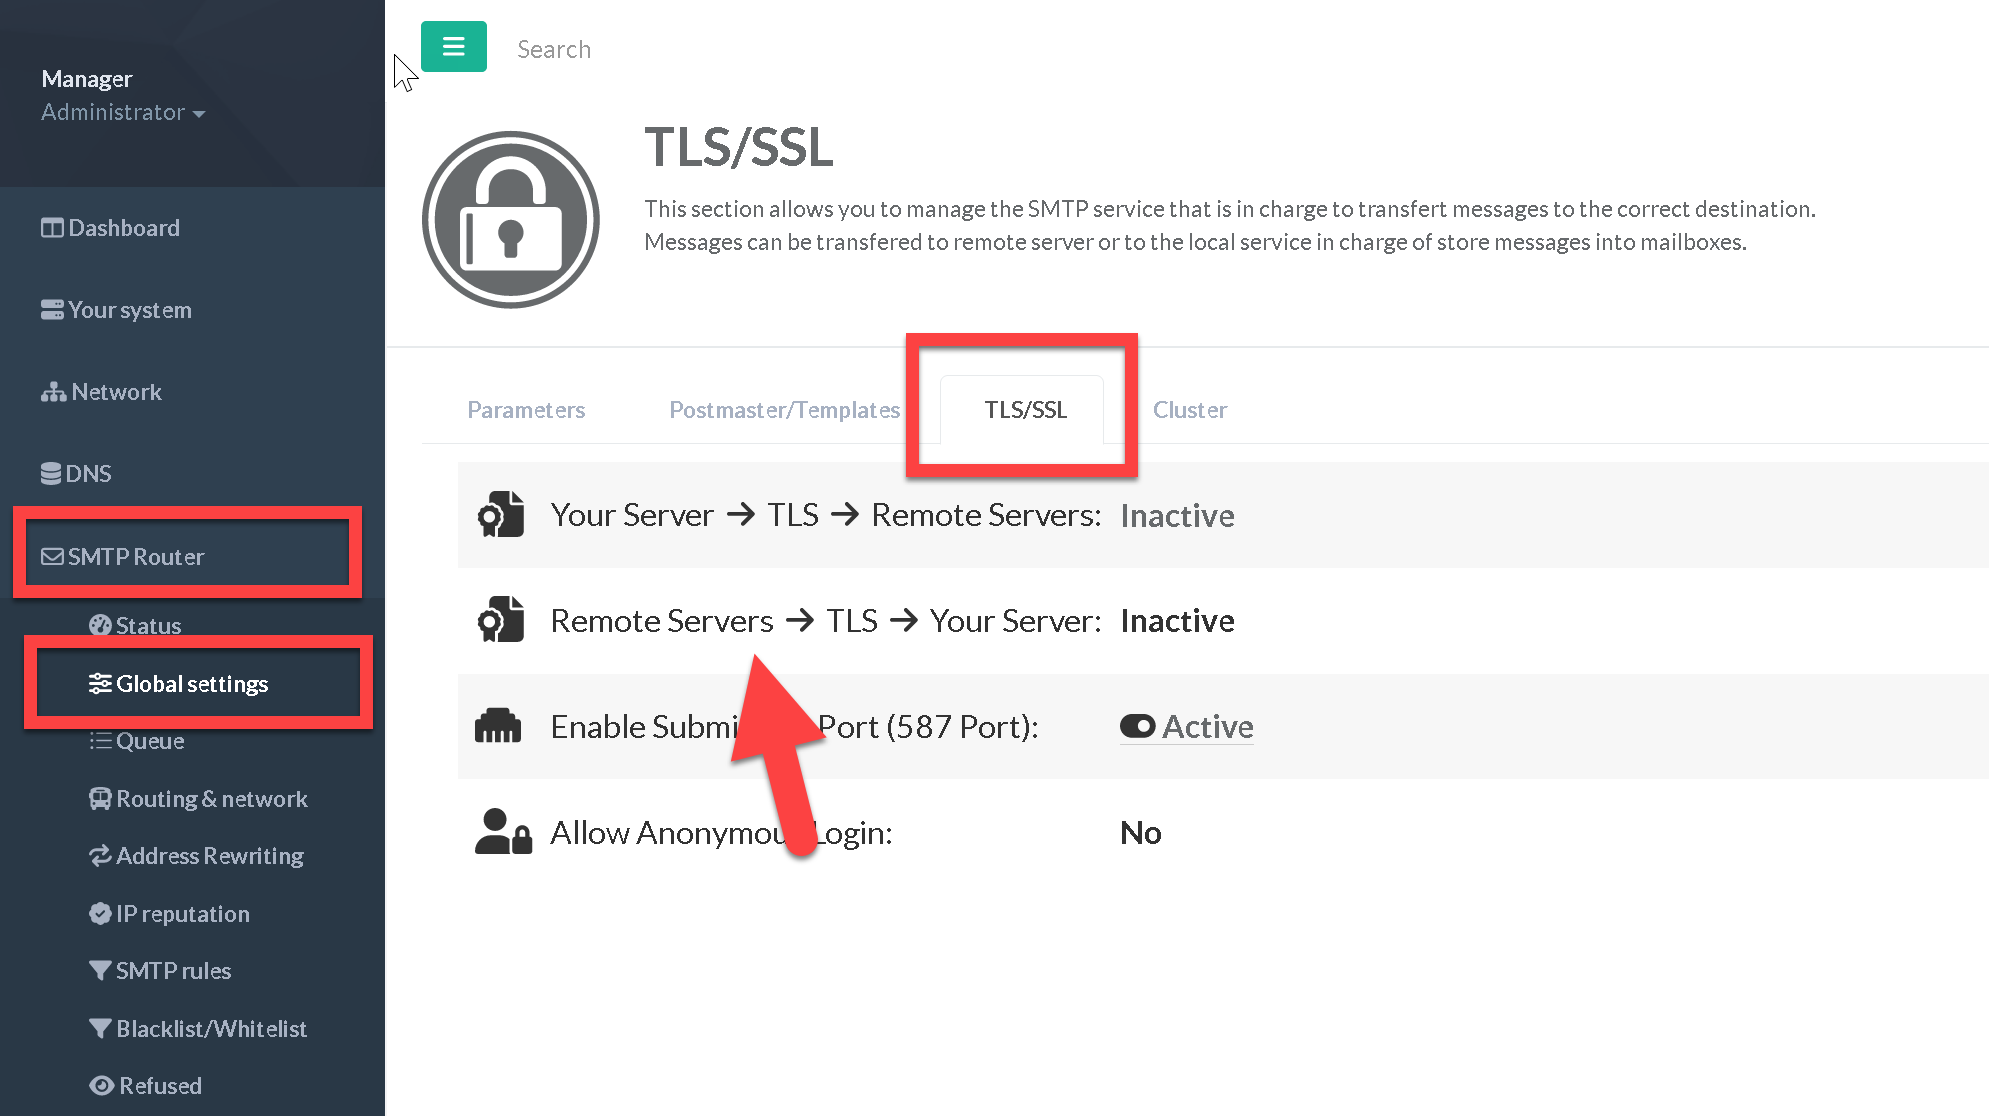This screenshot has width=1989, height=1116.
Task: Click the DNS database icon
Action: [50, 474]
